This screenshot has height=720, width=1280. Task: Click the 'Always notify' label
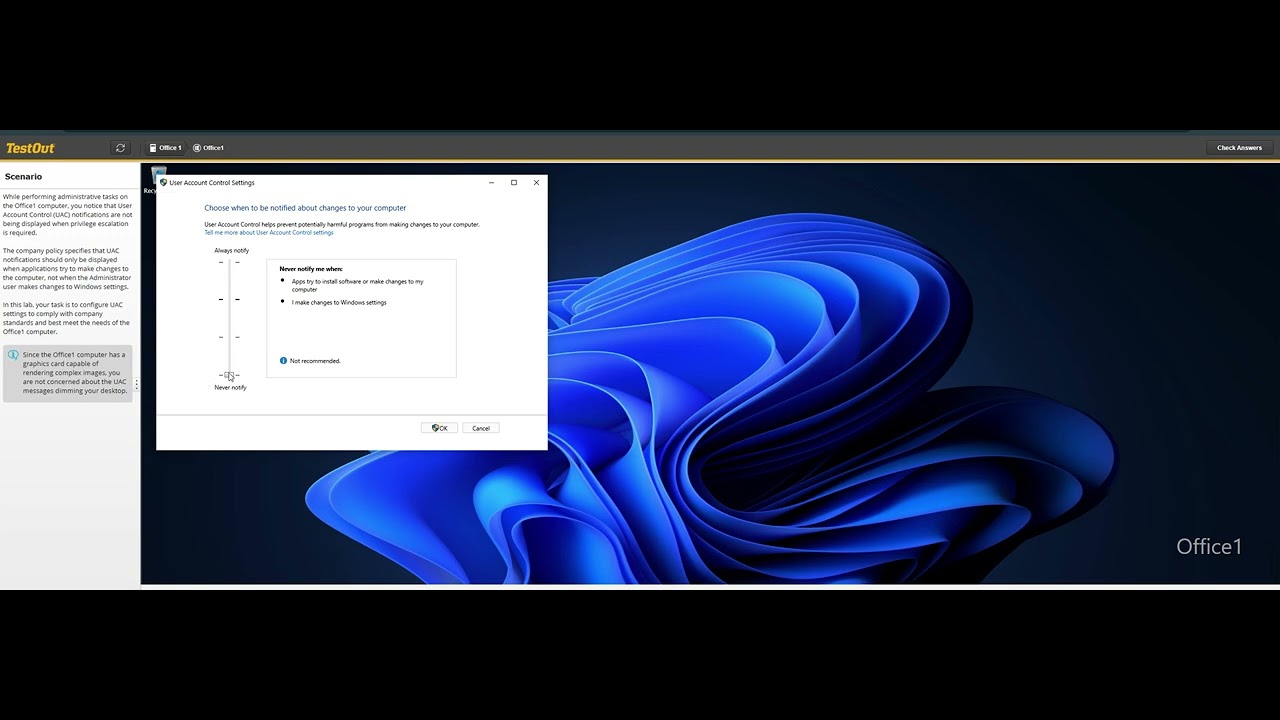pos(231,250)
